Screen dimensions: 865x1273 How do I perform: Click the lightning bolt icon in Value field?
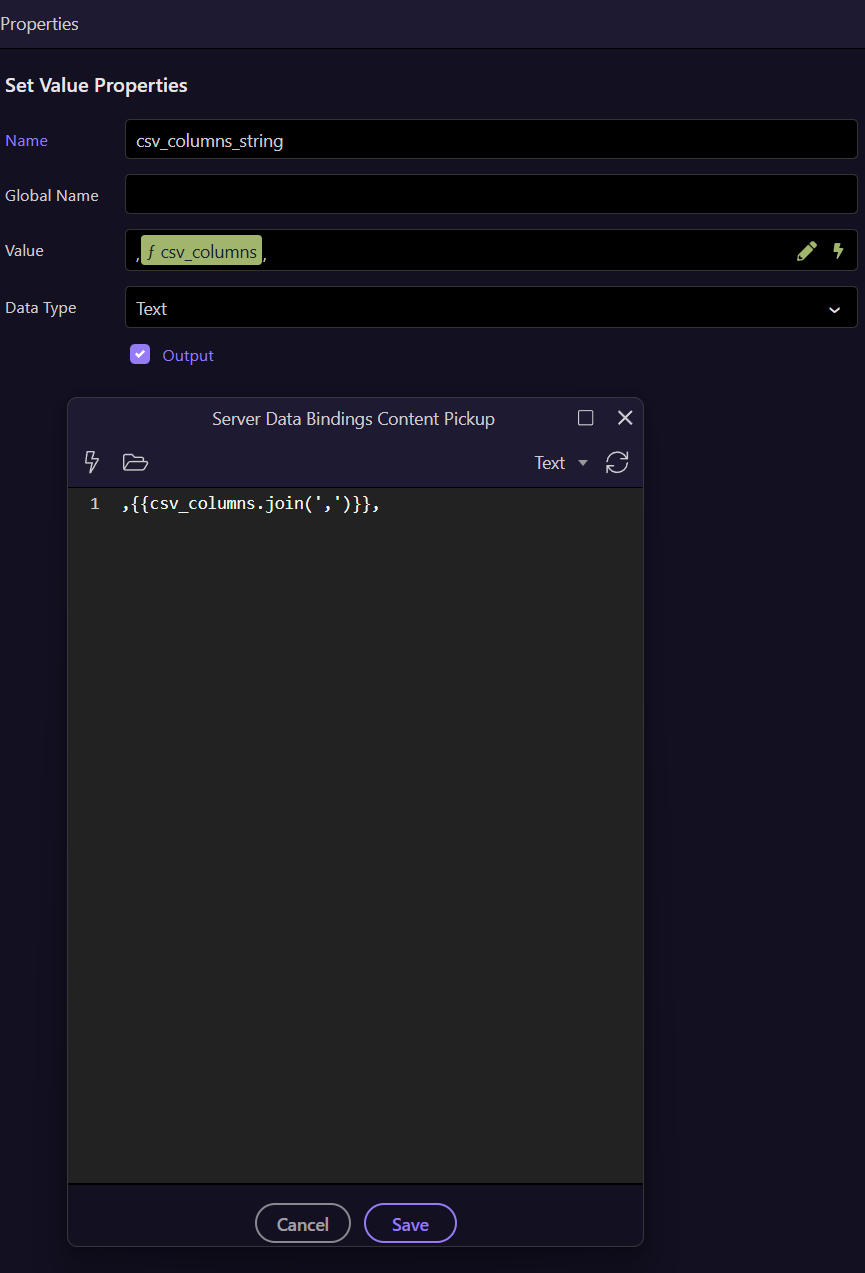(838, 251)
